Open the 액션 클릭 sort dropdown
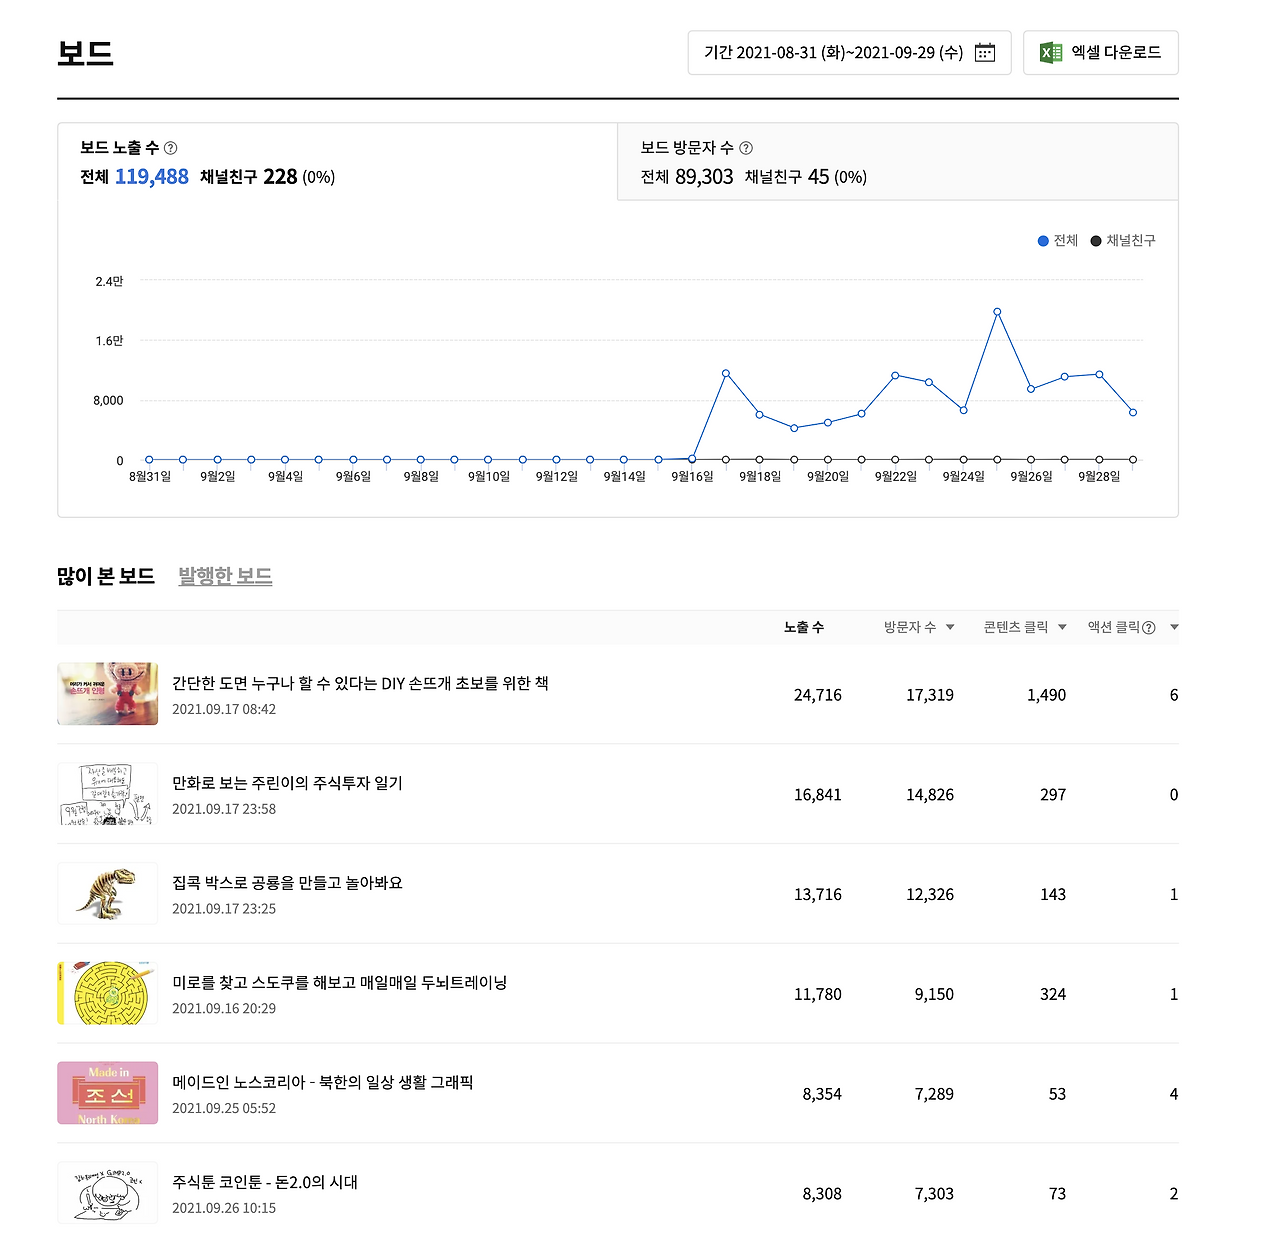The height and width of the screenshot is (1242, 1280). [1174, 627]
